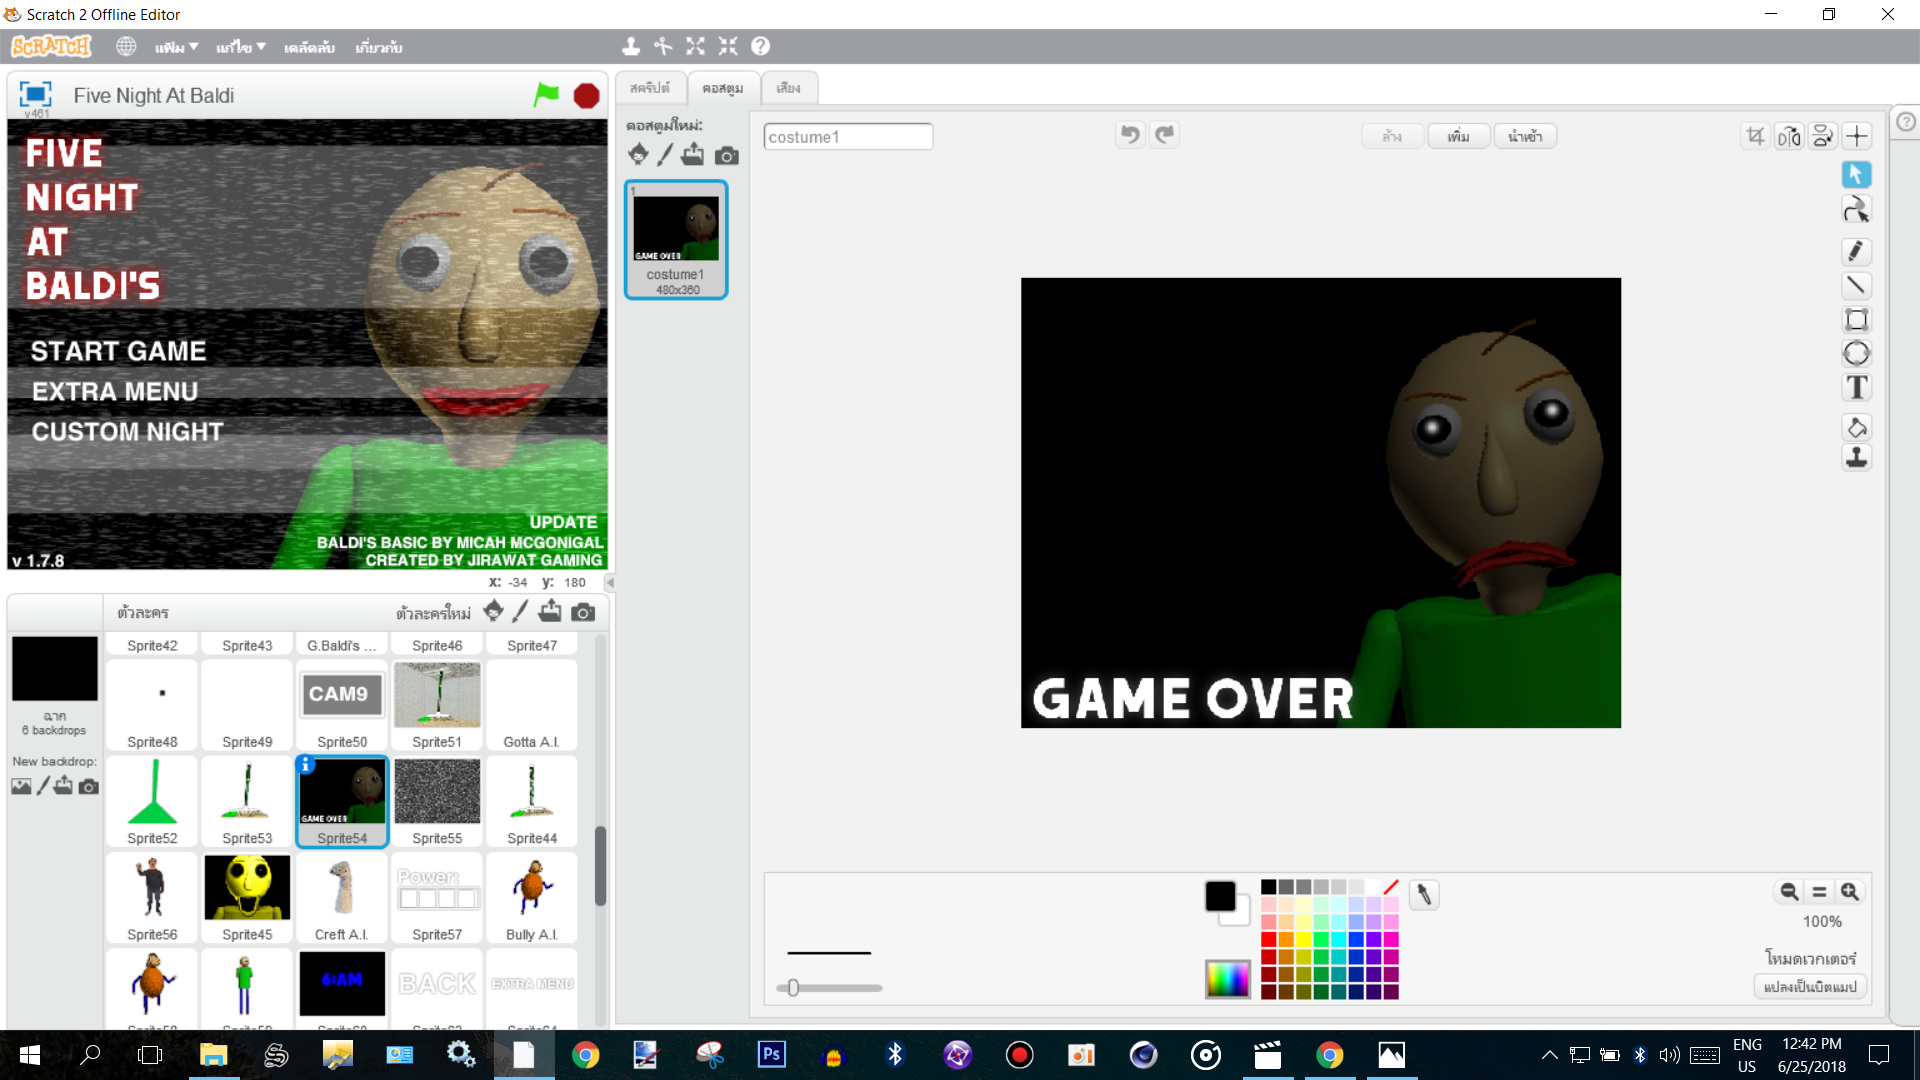The height and width of the screenshot is (1080, 1920).
Task: Expand the แก้ไข (Edit) dropdown menu
Action: coord(237,46)
